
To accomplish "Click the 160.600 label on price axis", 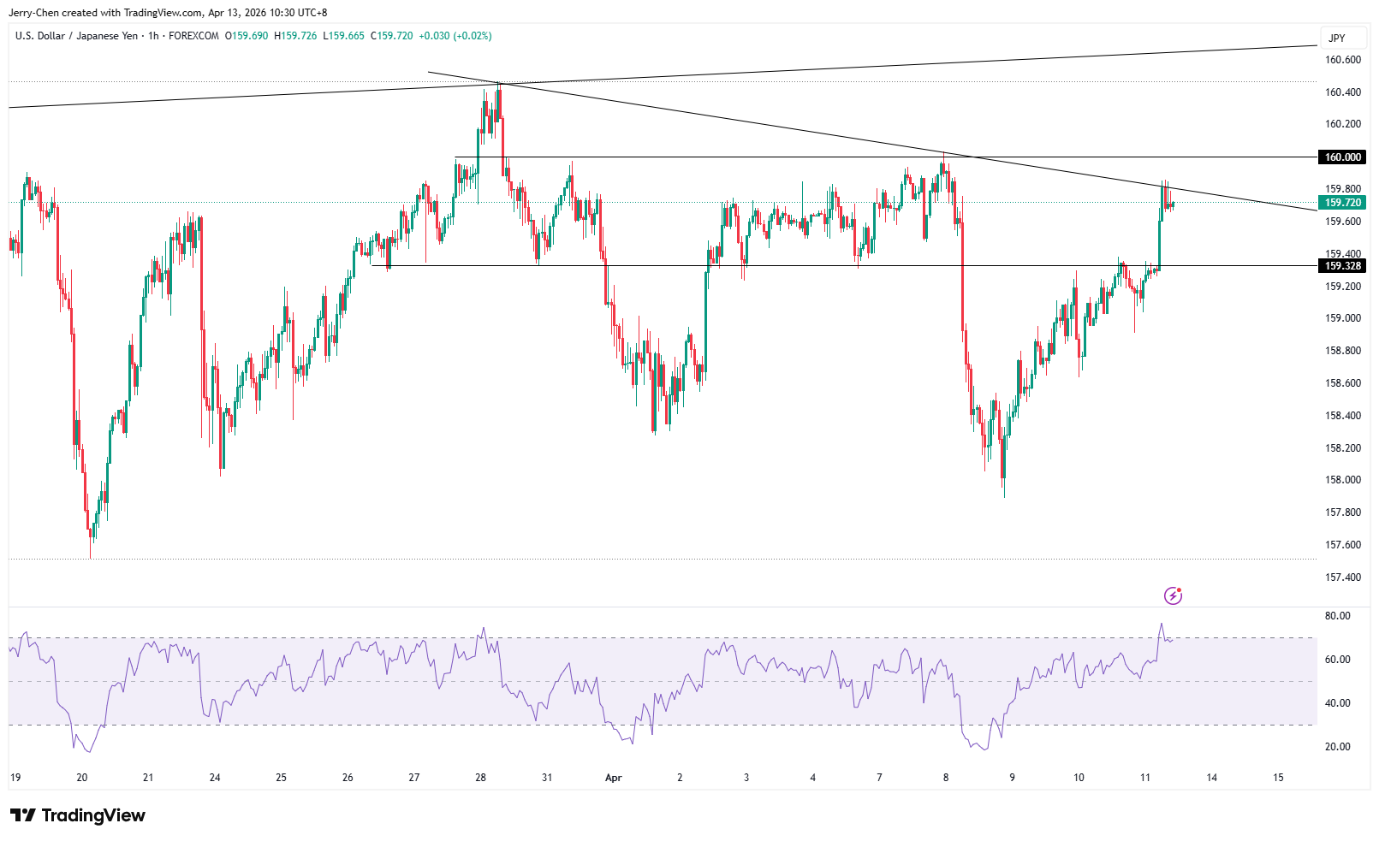I will (1341, 60).
